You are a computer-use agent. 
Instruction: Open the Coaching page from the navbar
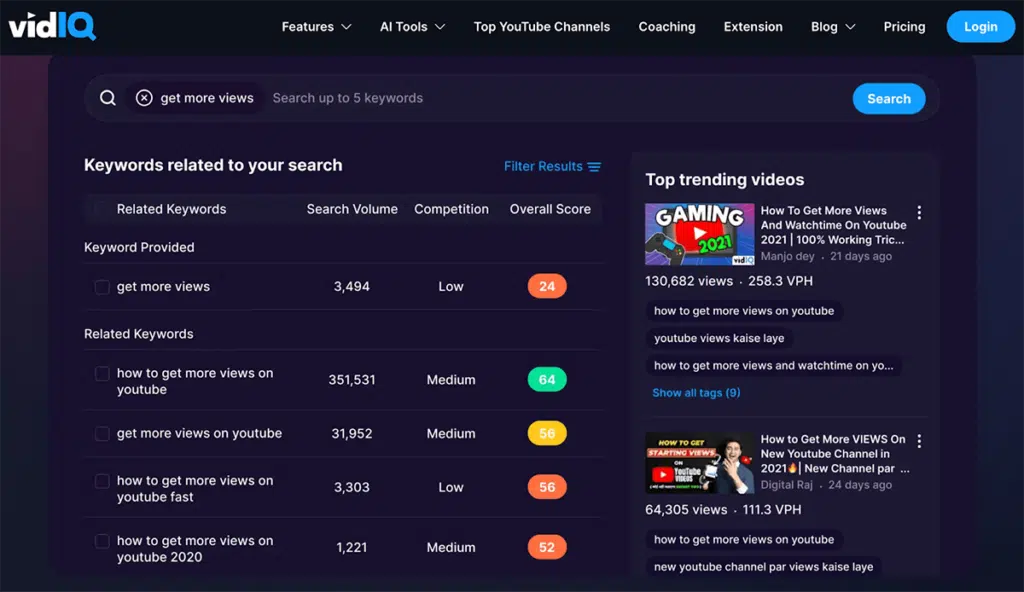pos(667,27)
